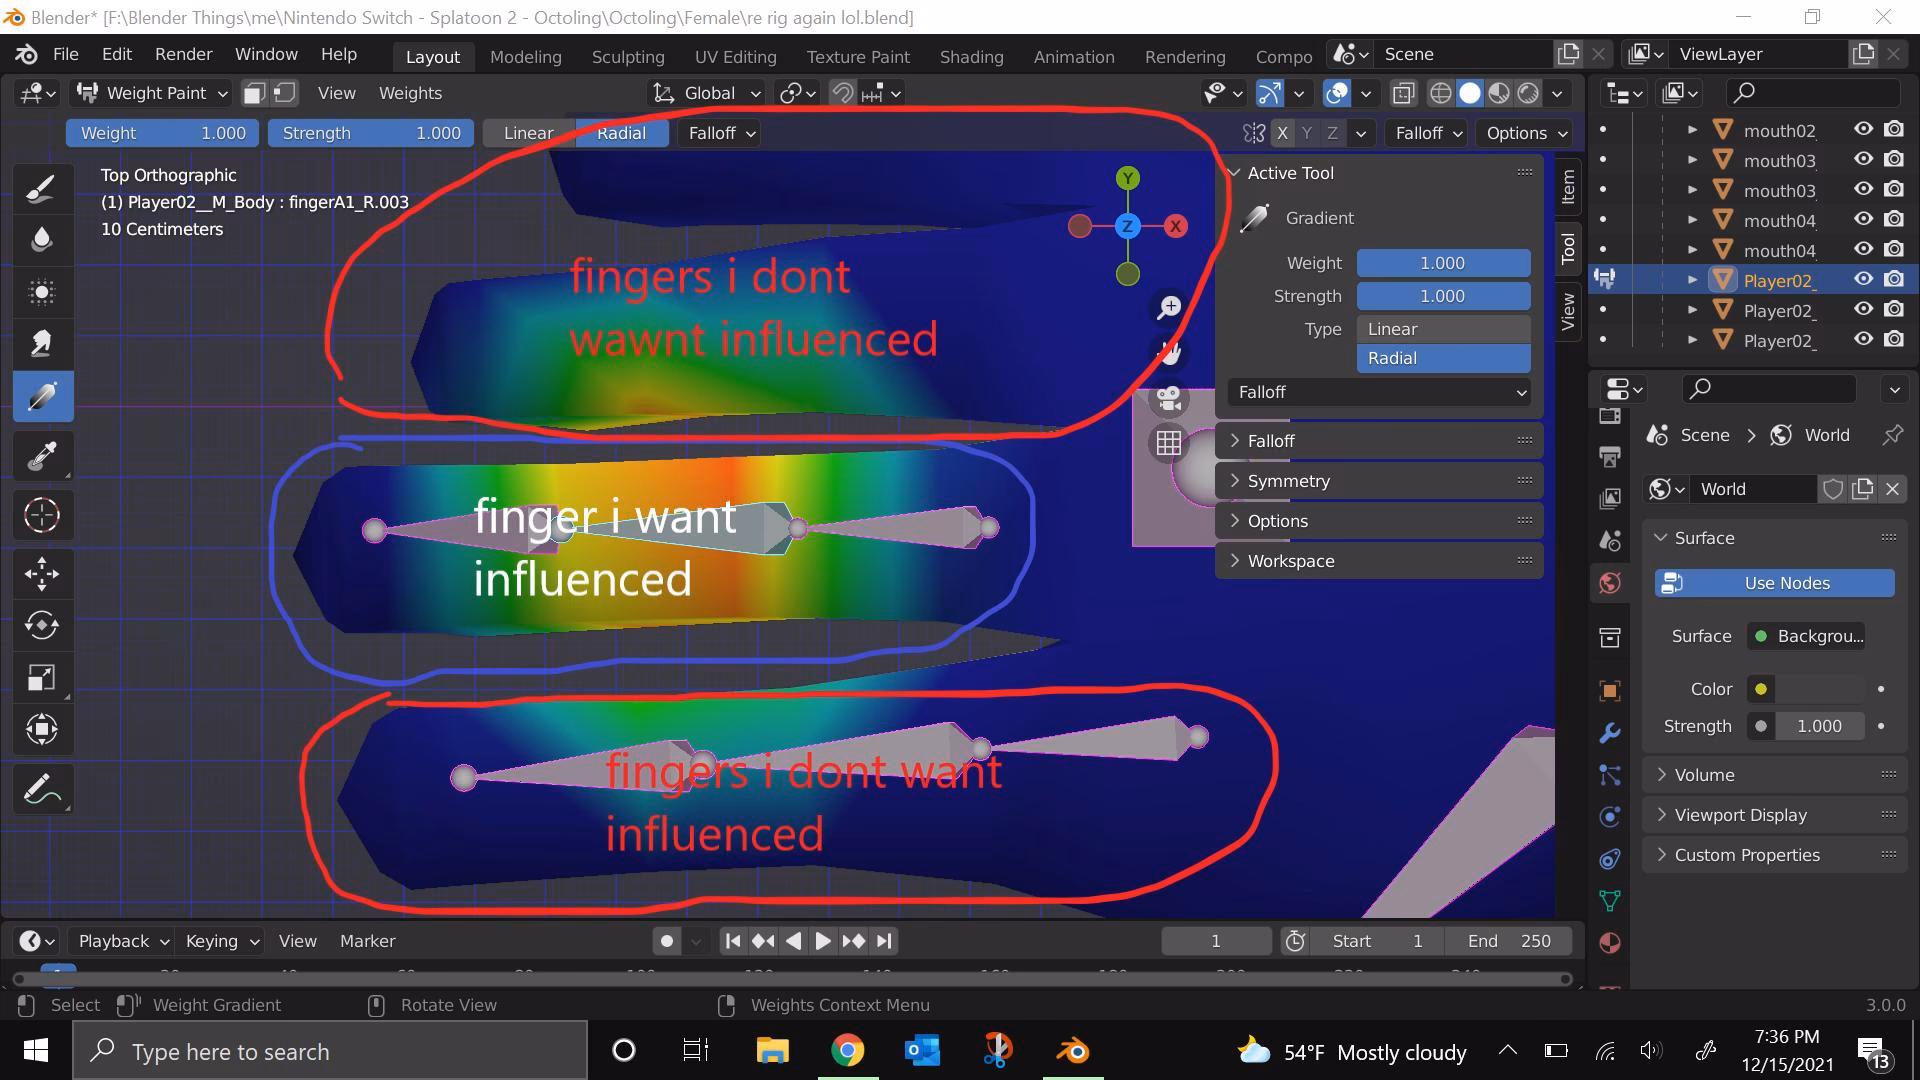Click the fake user shield for World

click(1832, 489)
